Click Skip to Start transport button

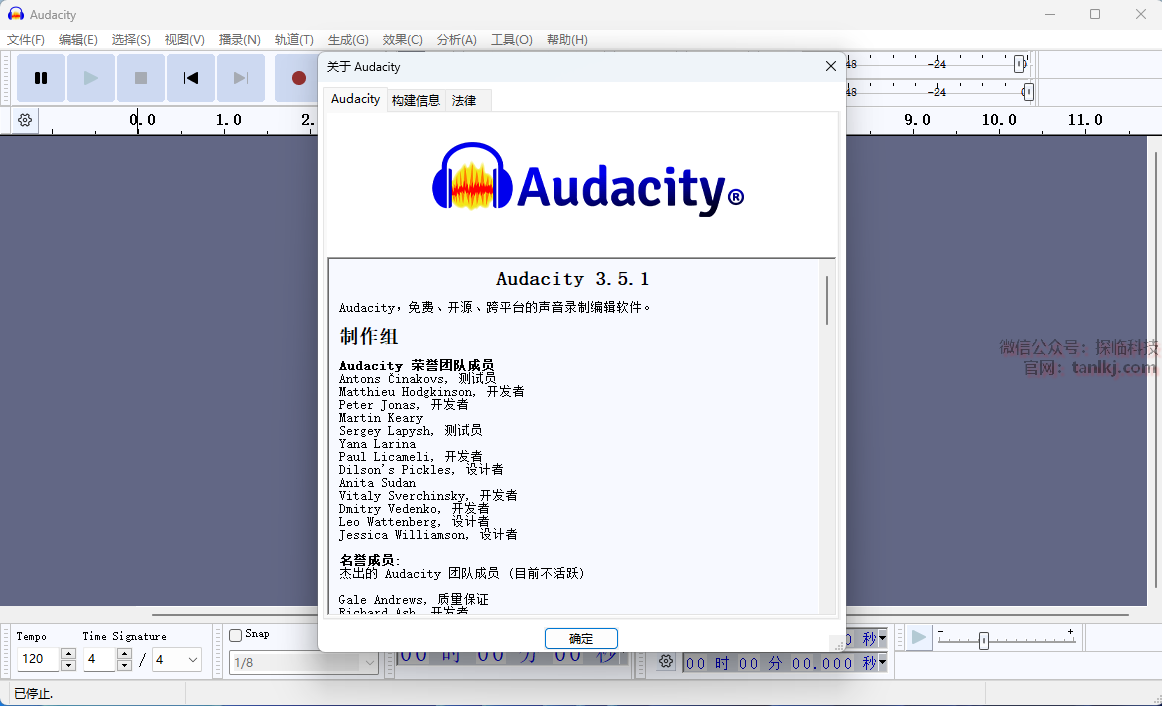(x=191, y=78)
